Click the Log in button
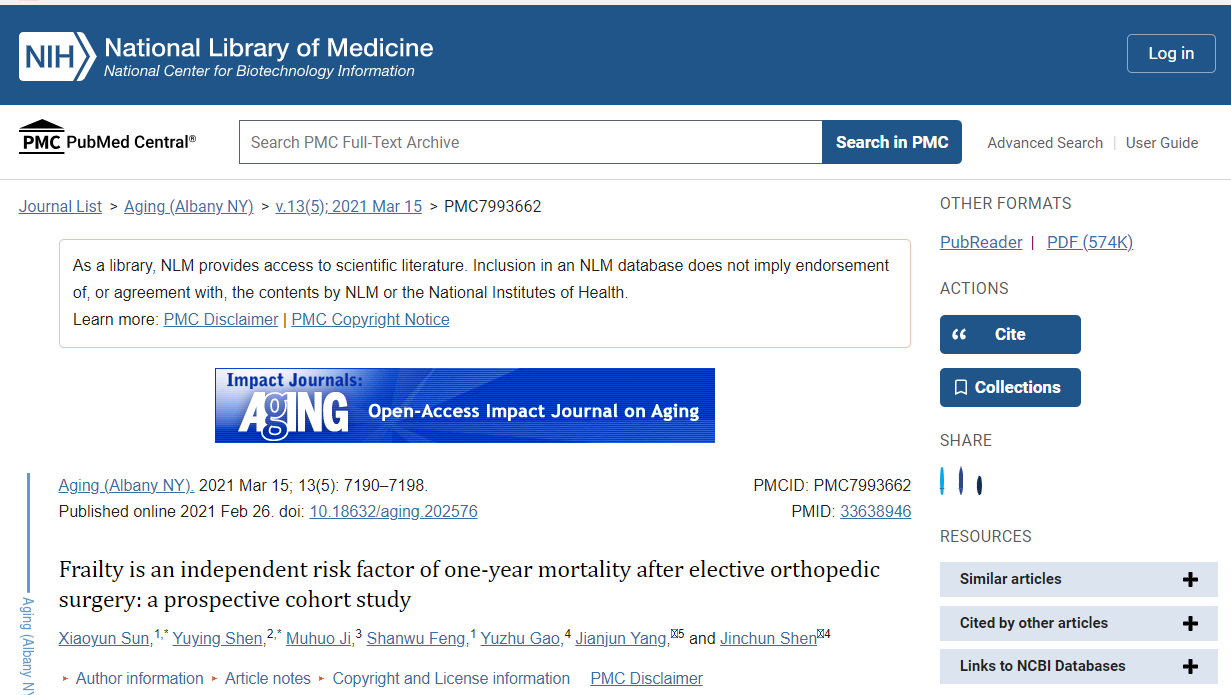Viewport: 1231px width, 695px height. click(1170, 54)
